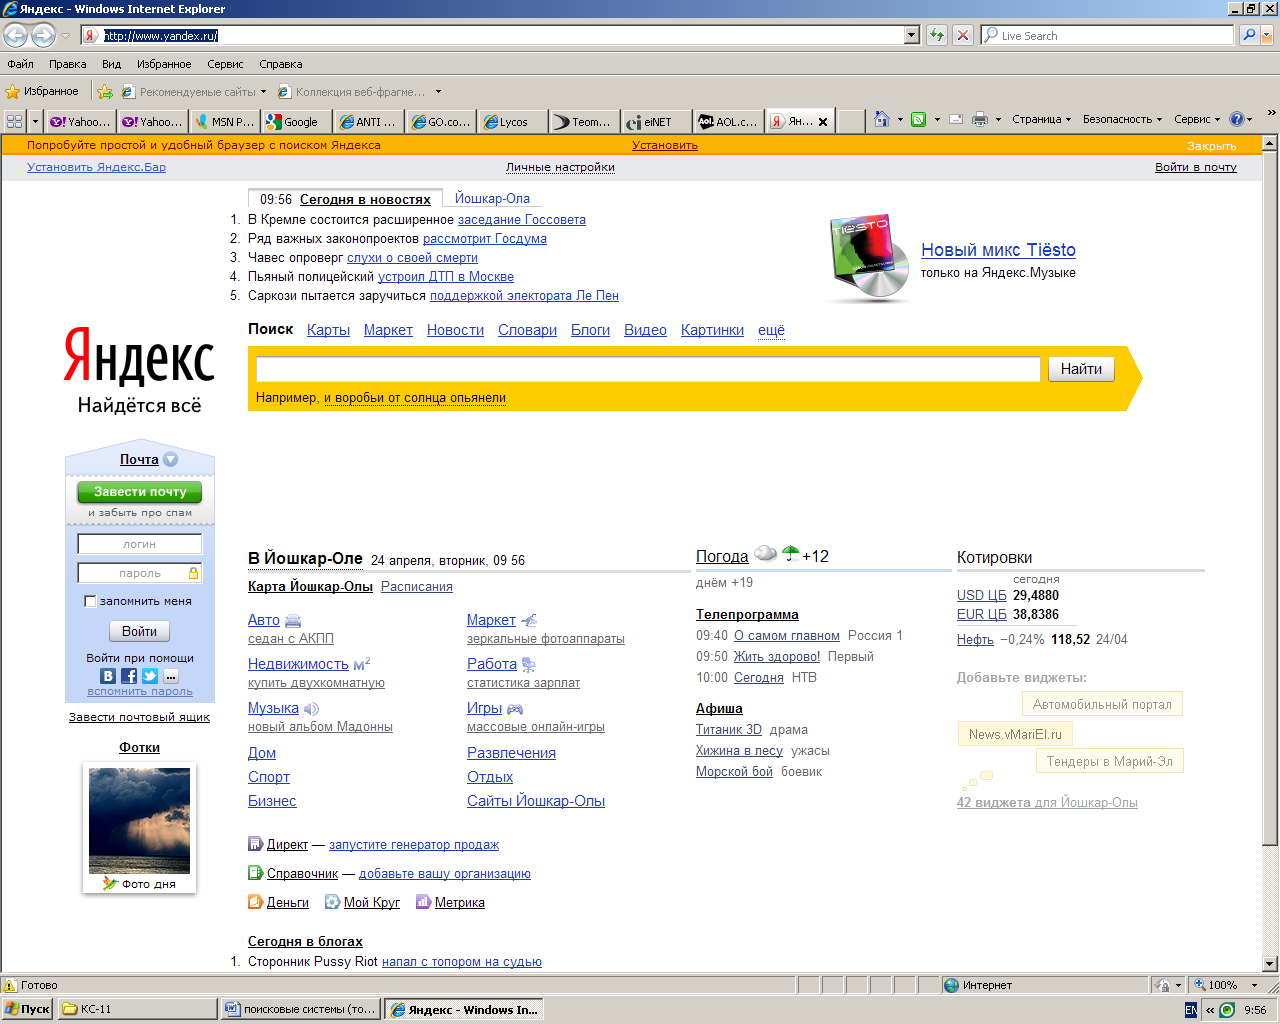
Task: Click the blue Help question mark icon
Action: point(1237,119)
